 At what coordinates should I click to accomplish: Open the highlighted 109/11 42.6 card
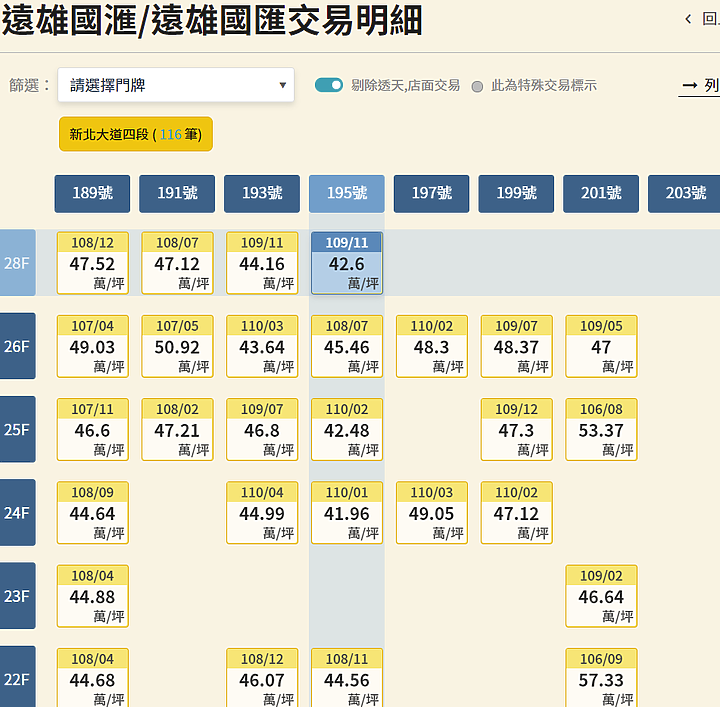(347, 263)
